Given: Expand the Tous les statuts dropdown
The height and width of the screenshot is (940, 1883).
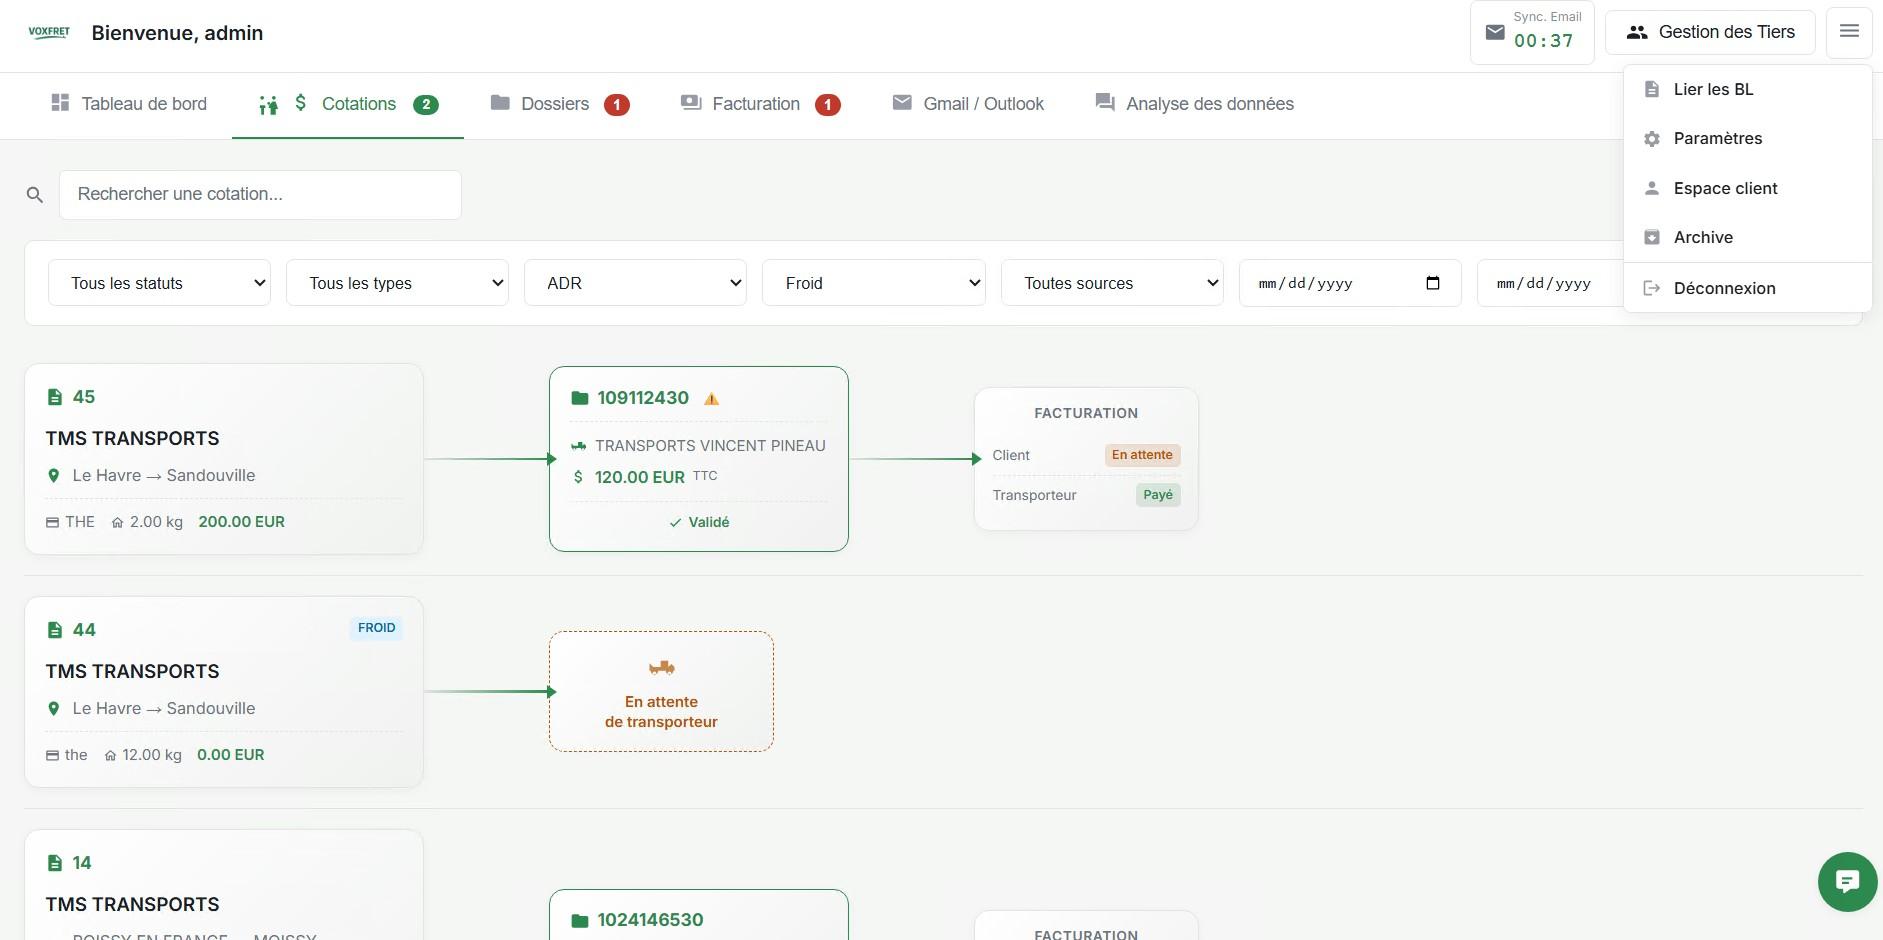Looking at the screenshot, I should pyautogui.click(x=160, y=283).
